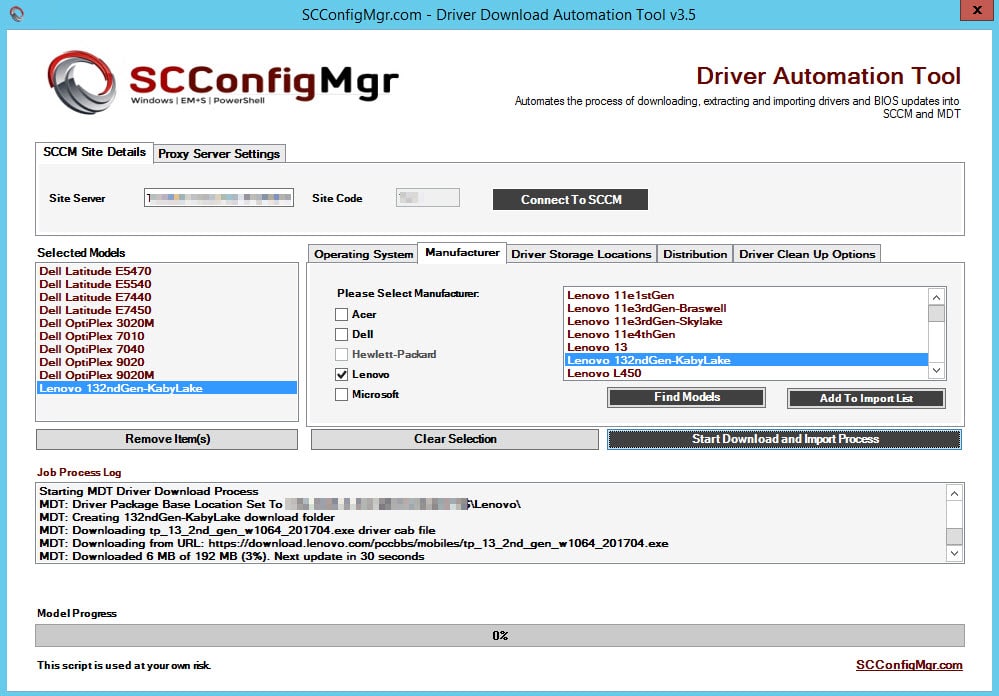Tick the Microsoft manufacturer checkbox
The width and height of the screenshot is (999, 696).
341,395
